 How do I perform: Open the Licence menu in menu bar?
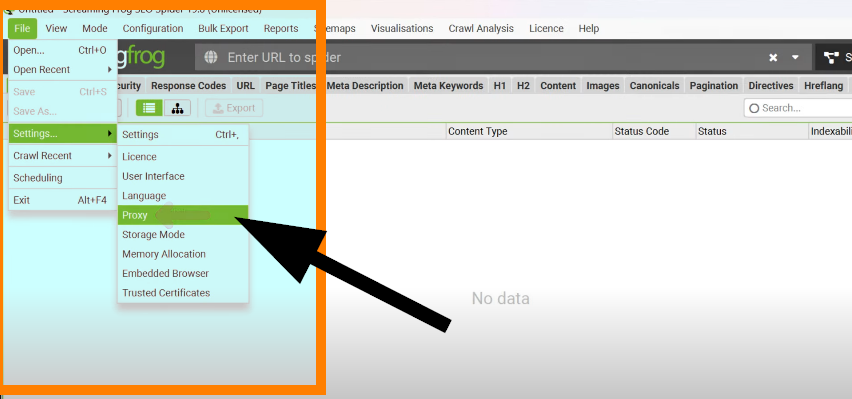546,28
